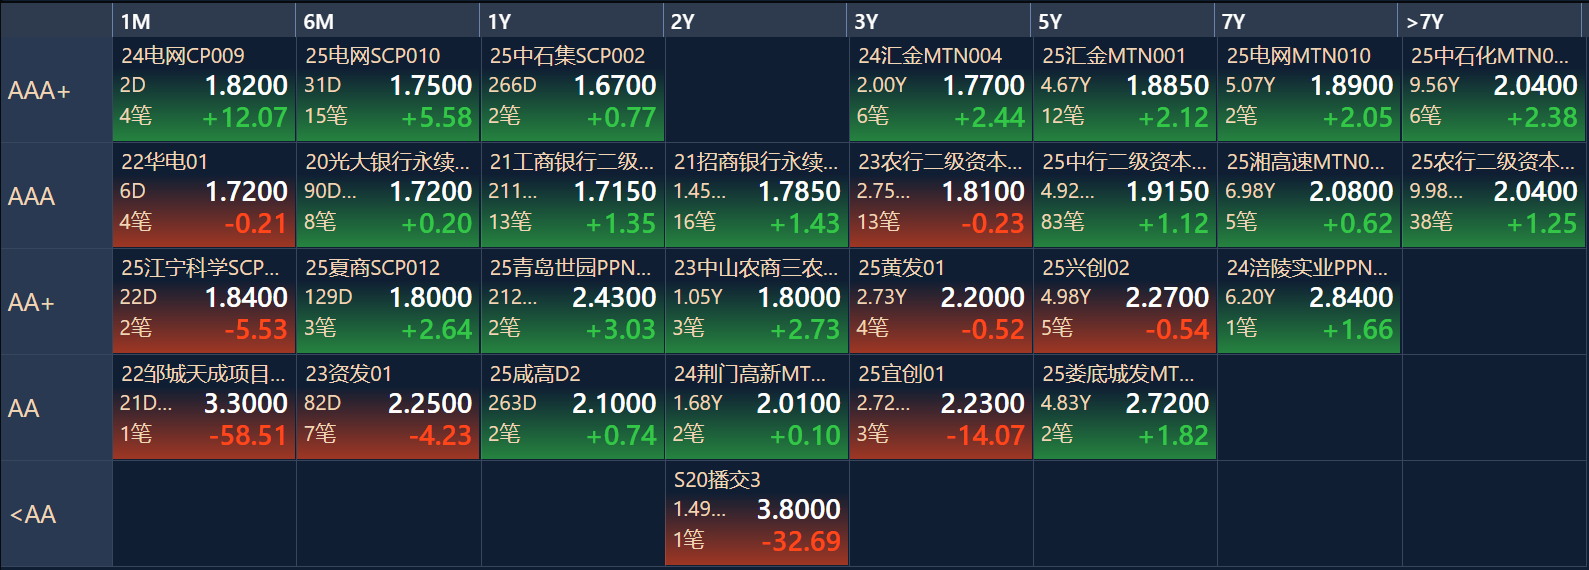This screenshot has width=1589, height=570.
Task: Click the 3Y column header
Action: coord(940,21)
